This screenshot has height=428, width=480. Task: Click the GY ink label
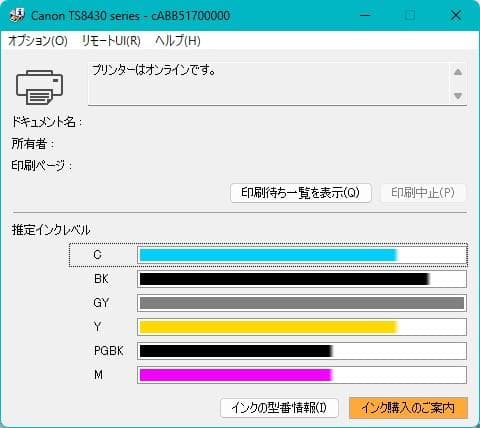101,303
